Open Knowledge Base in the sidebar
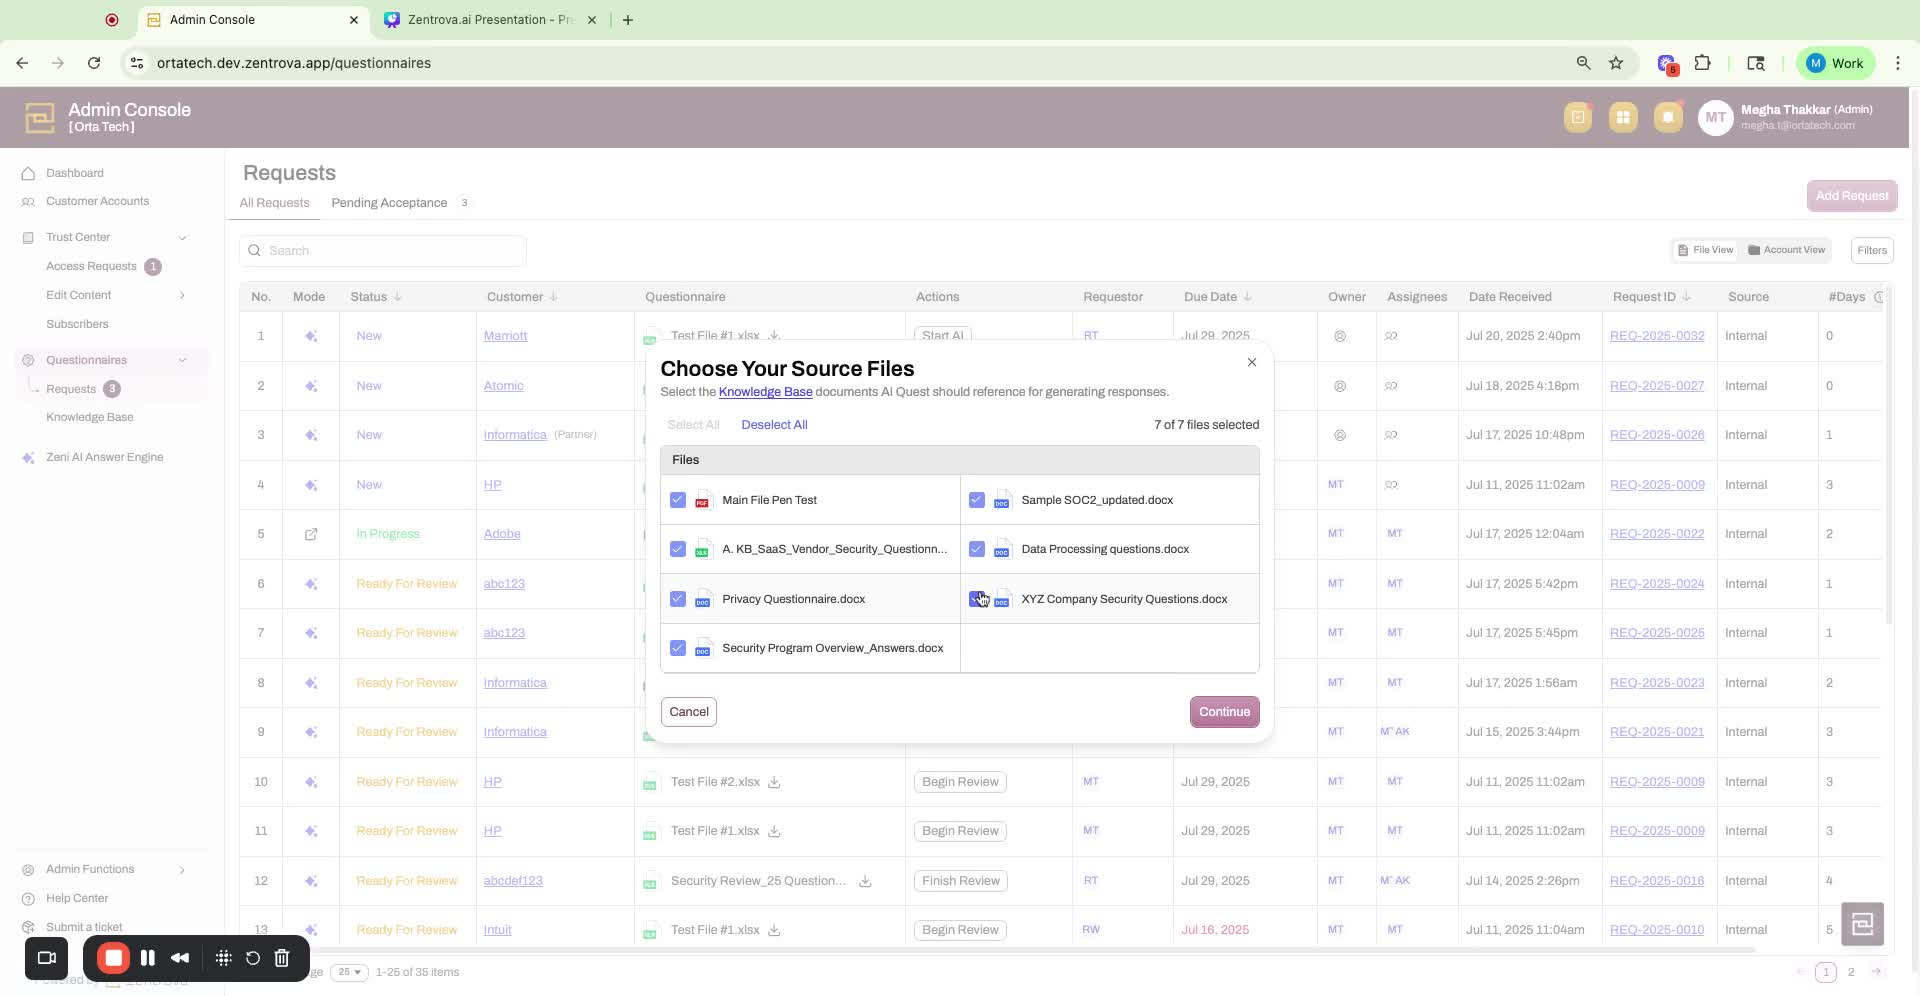Image resolution: width=1920 pixels, height=996 pixels. pos(89,417)
